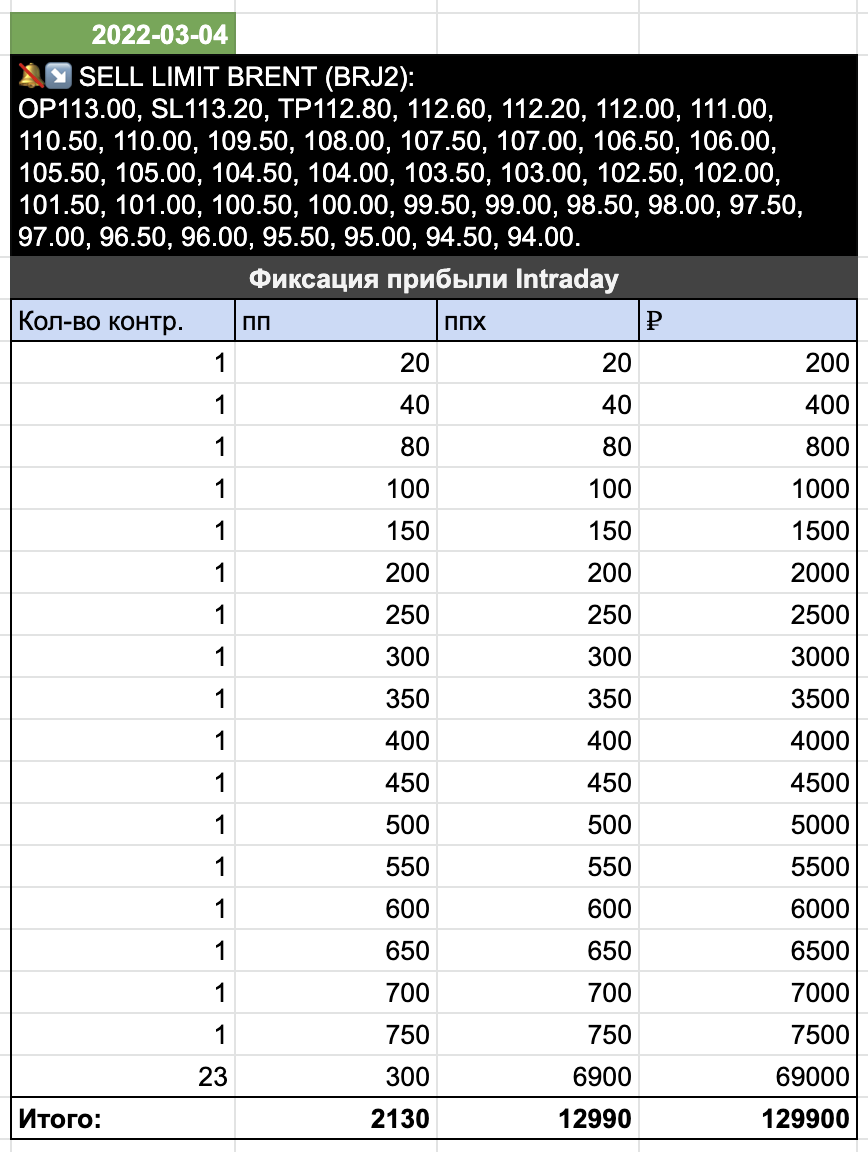The image size is (868, 1152).
Task: Select the ₽ cell with value 5500
Action: pyautogui.click(x=748, y=866)
